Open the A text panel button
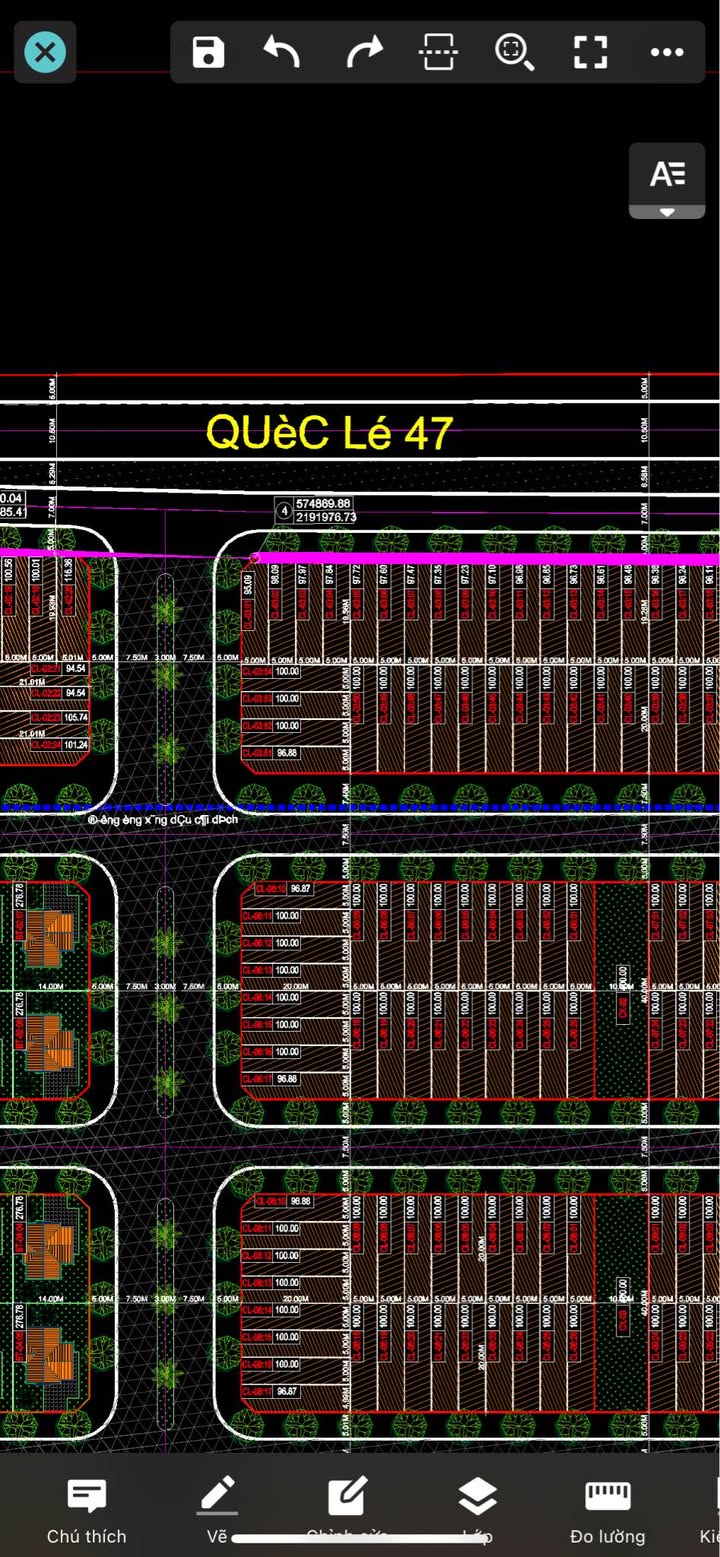Viewport: 720px width, 1557px height. 667,174
